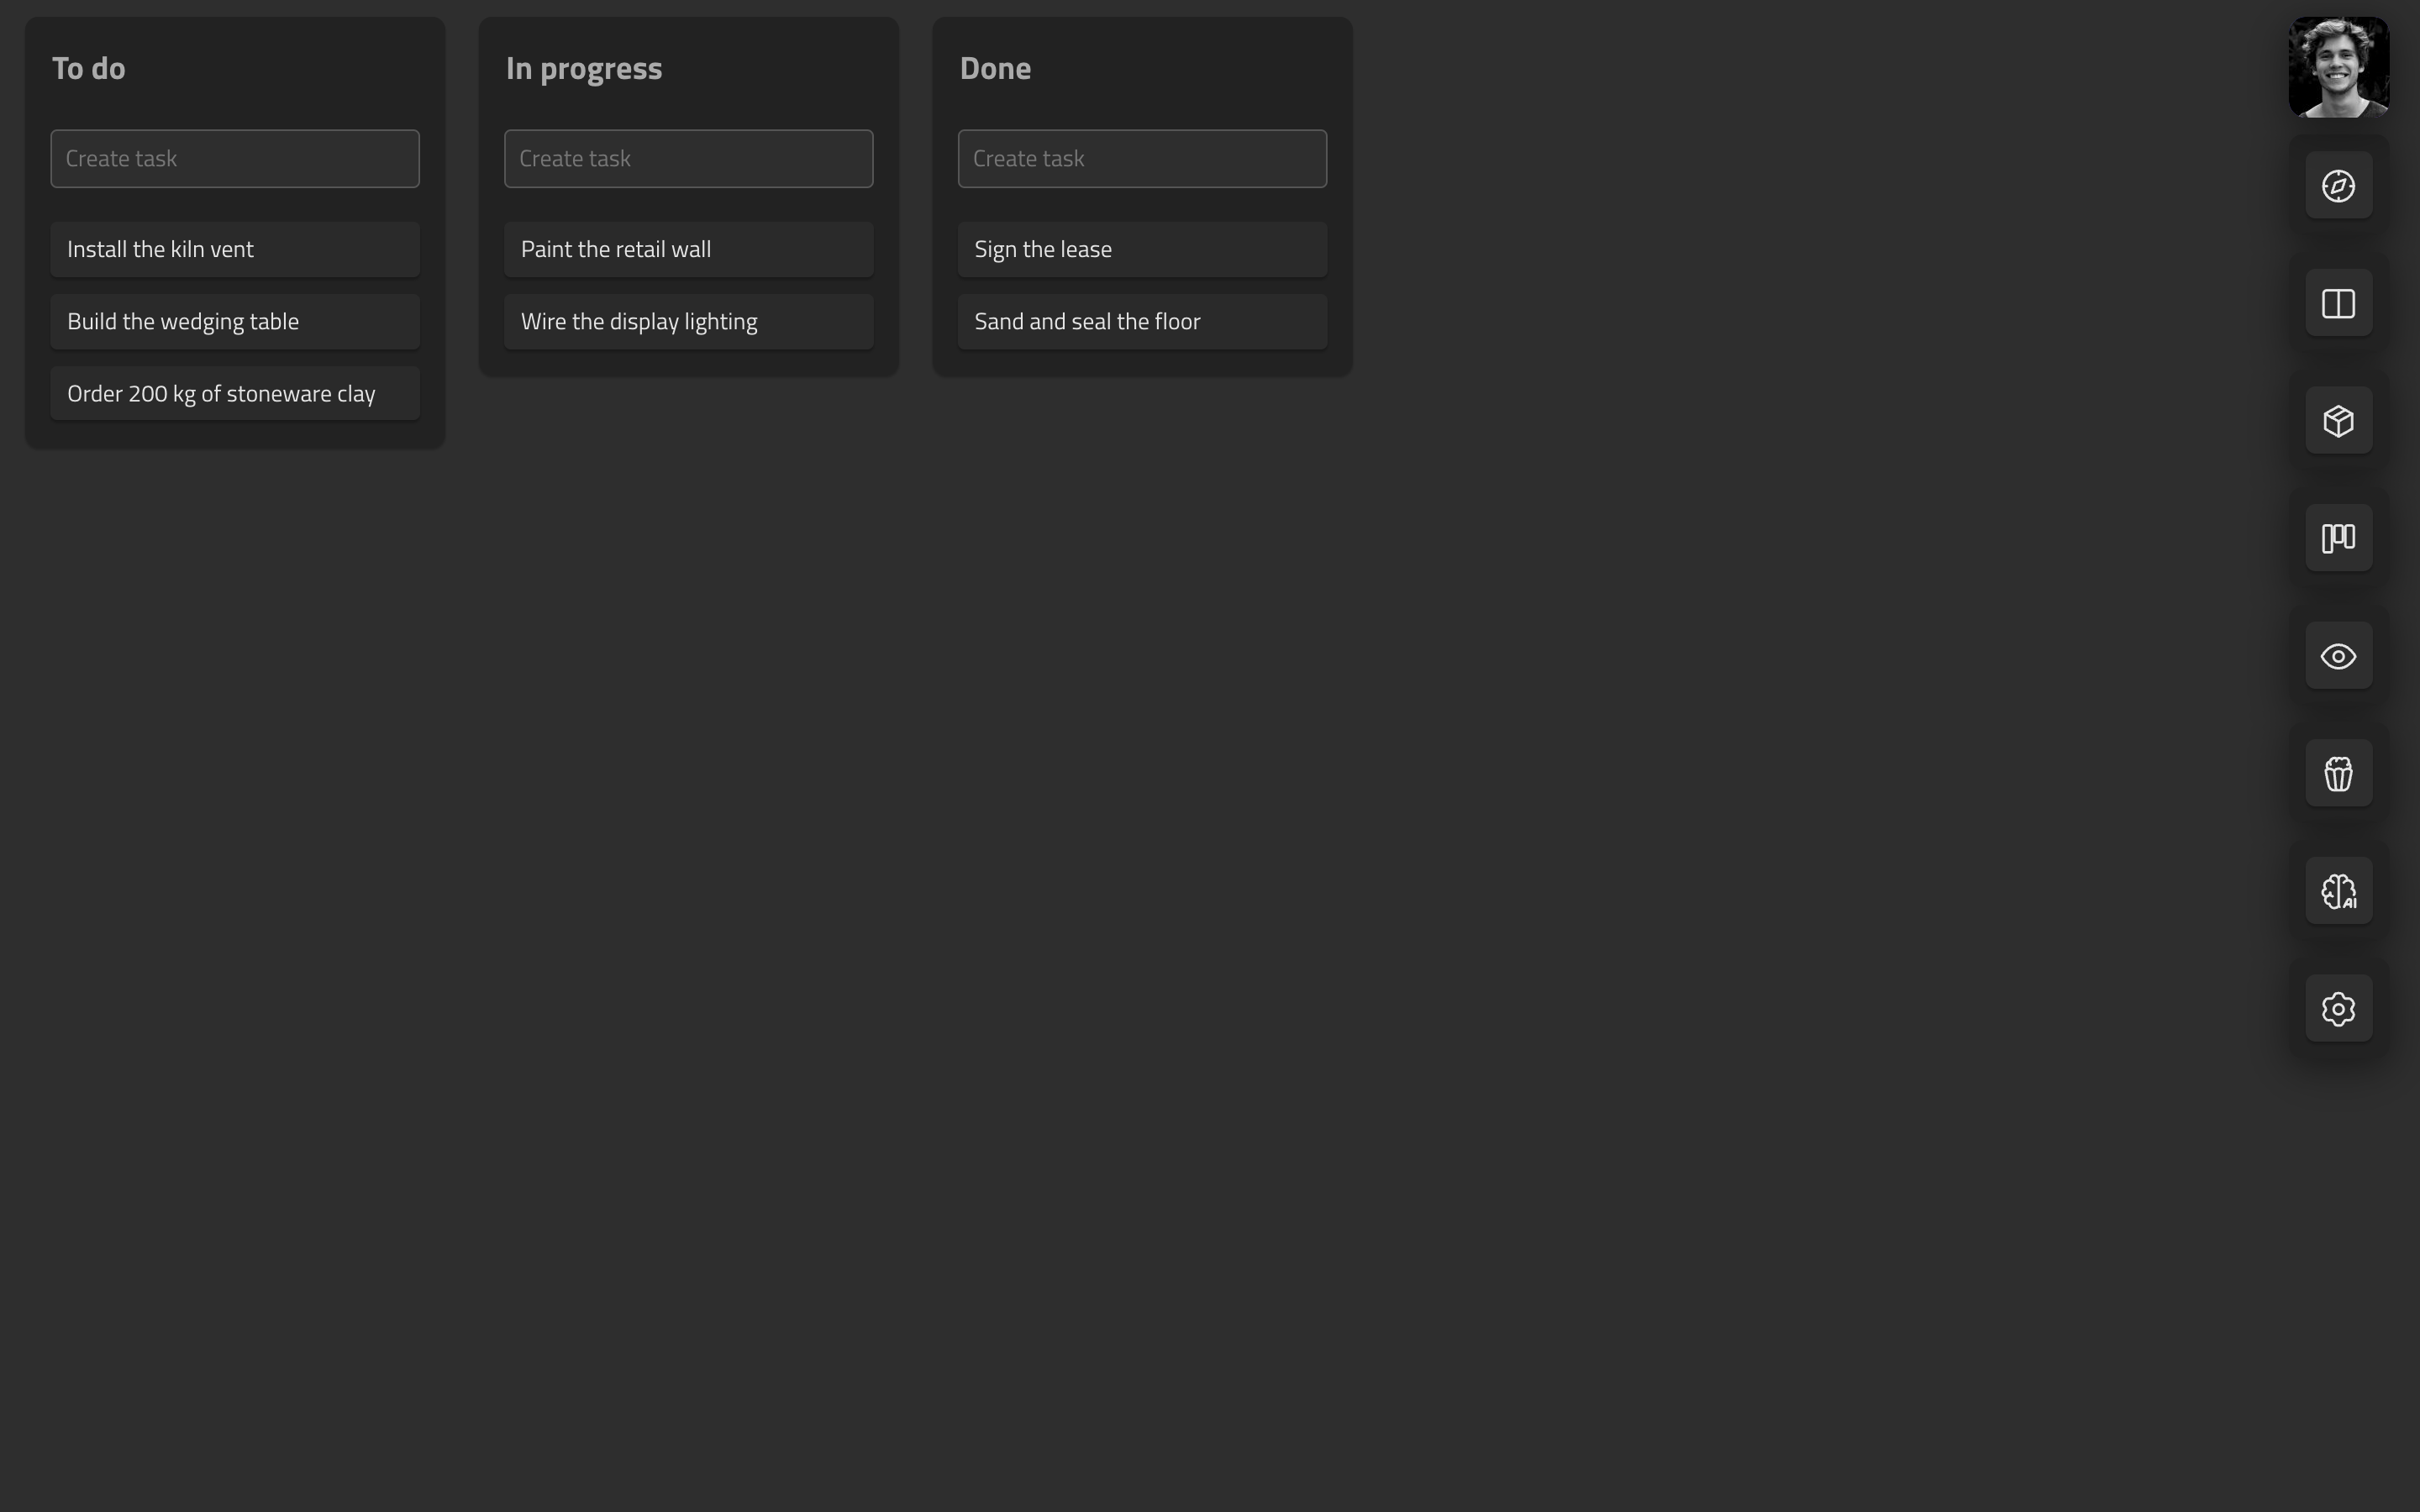Select Build the wedging table task
2420x1512 pixels.
click(235, 322)
